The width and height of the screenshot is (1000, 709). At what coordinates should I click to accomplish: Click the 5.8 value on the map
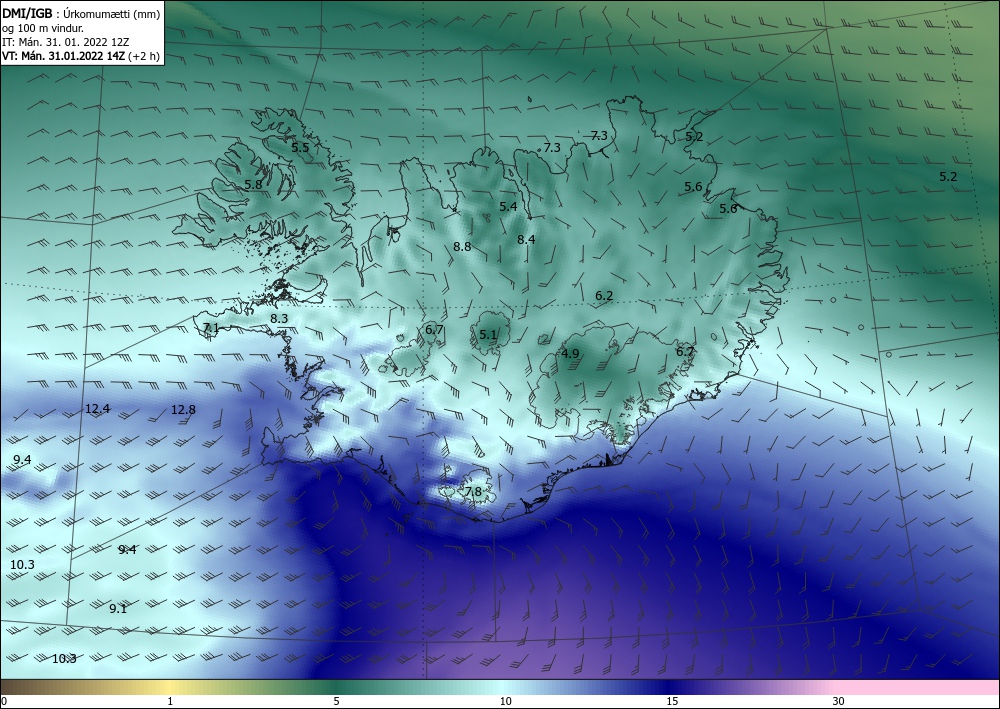point(253,184)
